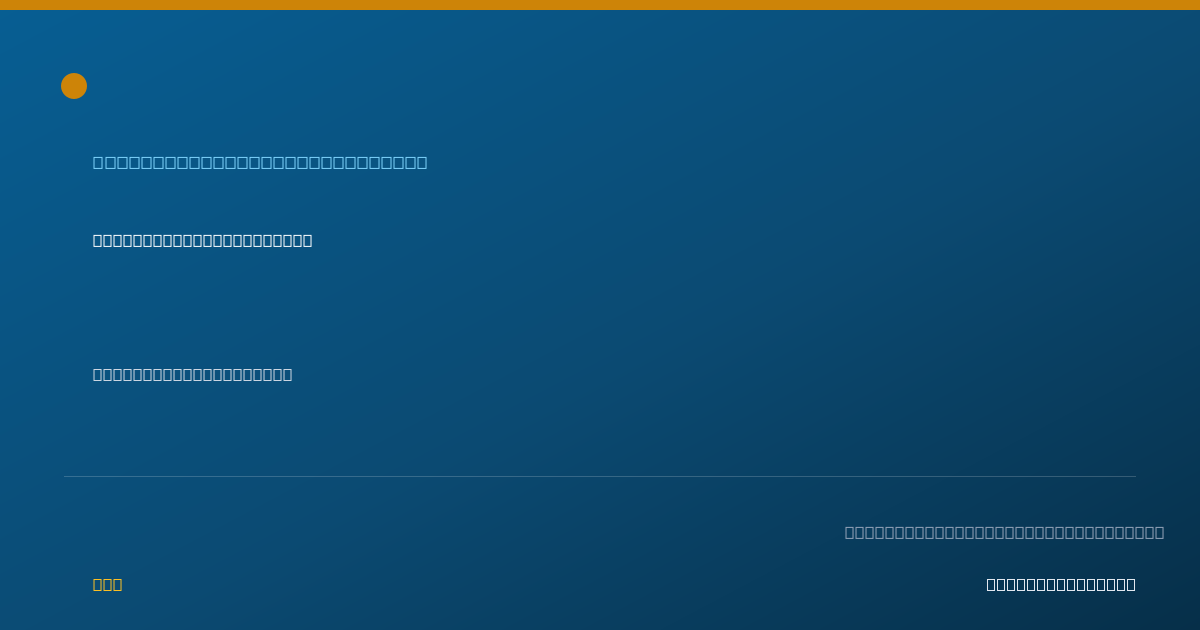Click the orange bar along the top edge
Screen dimensions: 1200x630
(600, 5)
